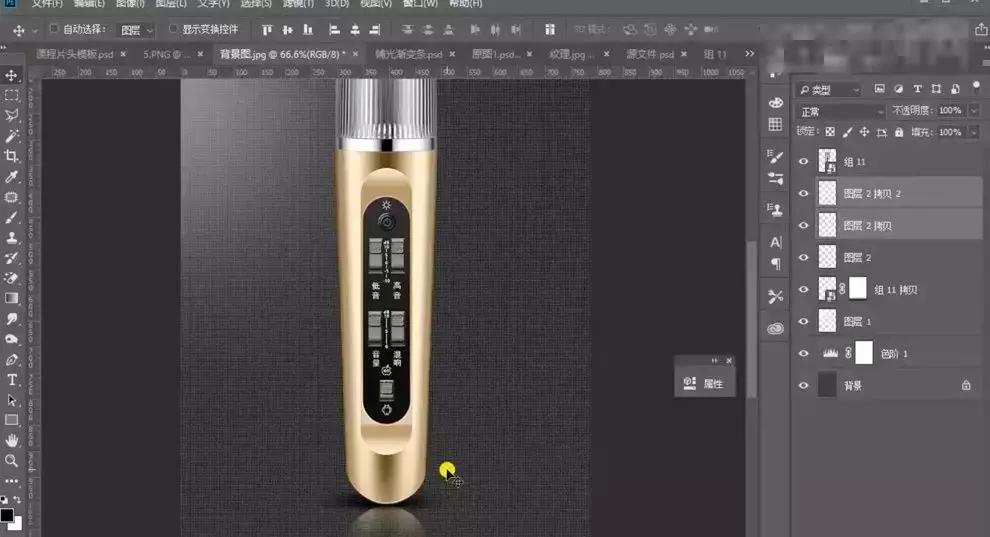Select the Zoom tool
The width and height of the screenshot is (990, 537).
(x=11, y=461)
